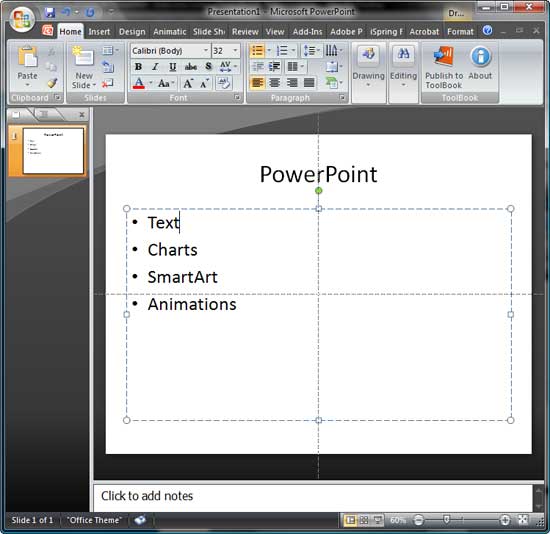Toggle Text Shadow formatting
Viewport: 550px width, 534px height.
point(208,67)
